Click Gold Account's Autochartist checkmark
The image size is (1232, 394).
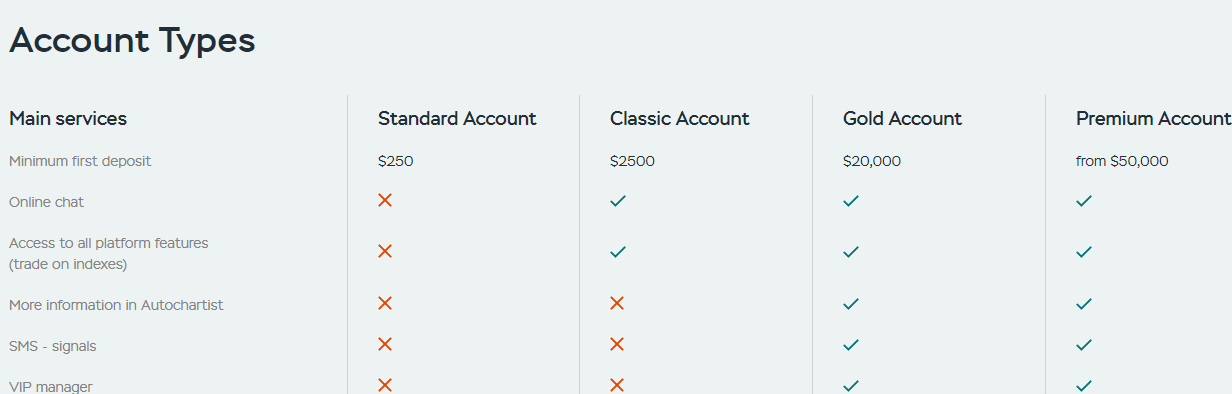click(x=851, y=304)
